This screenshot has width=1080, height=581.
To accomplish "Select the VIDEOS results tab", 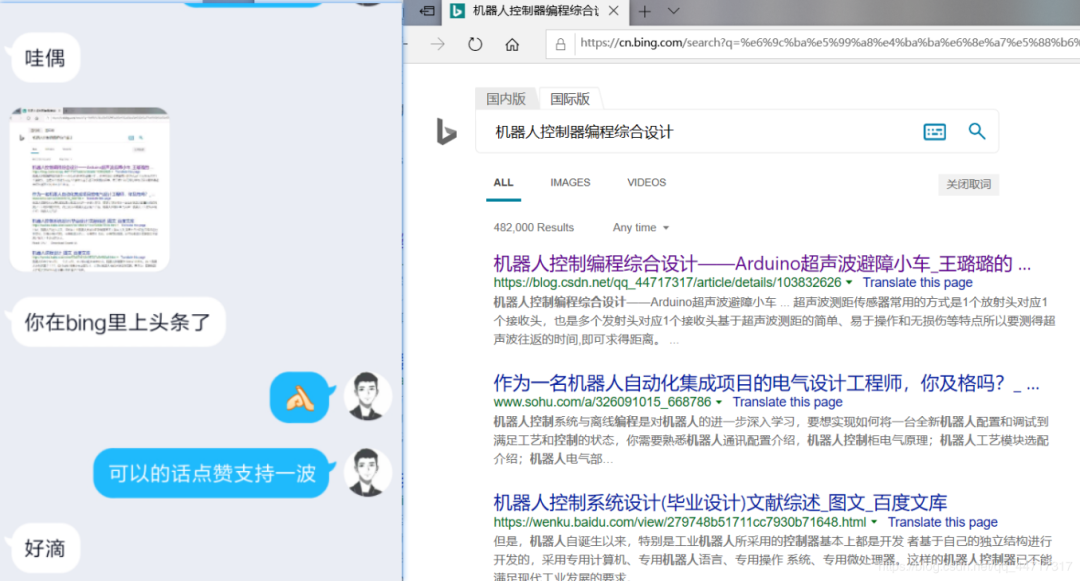I will 646,182.
